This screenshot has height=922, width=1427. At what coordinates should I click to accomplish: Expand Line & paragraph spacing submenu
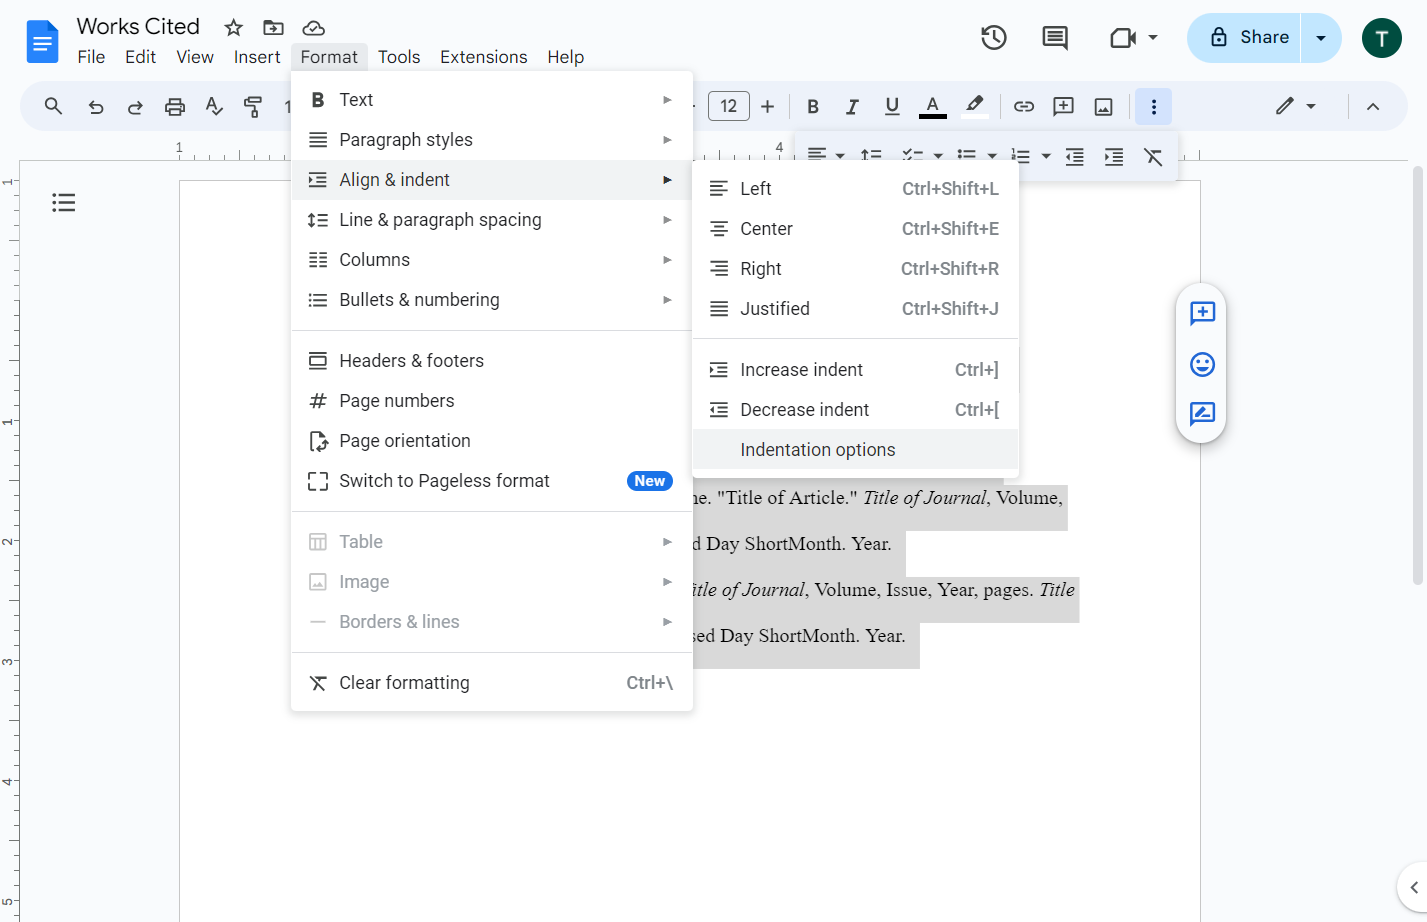pyautogui.click(x=491, y=220)
